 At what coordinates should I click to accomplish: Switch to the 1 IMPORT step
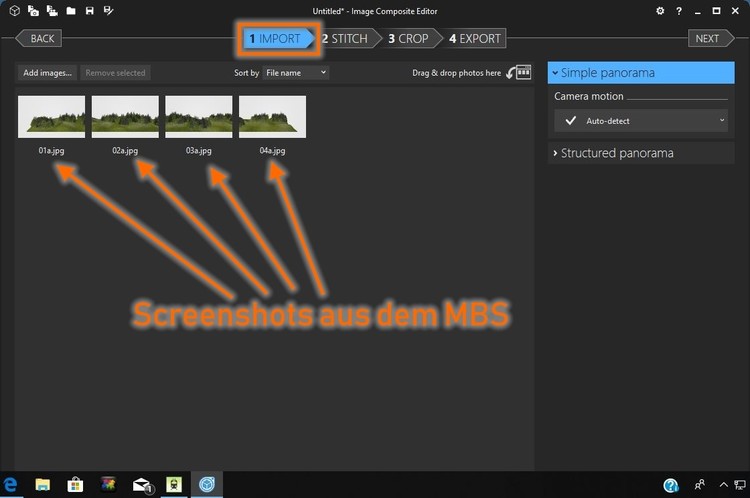[279, 38]
